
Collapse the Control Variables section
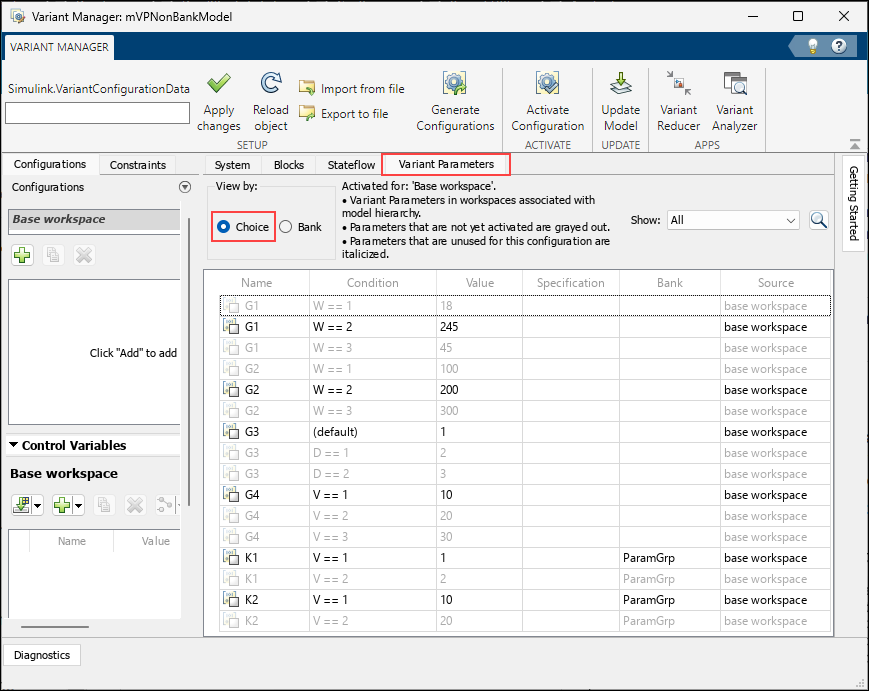click(14, 445)
